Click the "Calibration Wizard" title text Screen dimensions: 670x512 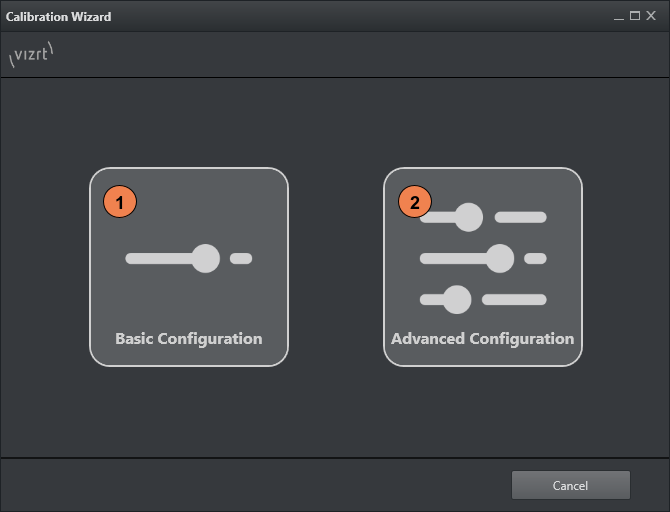pyautogui.click(x=59, y=17)
